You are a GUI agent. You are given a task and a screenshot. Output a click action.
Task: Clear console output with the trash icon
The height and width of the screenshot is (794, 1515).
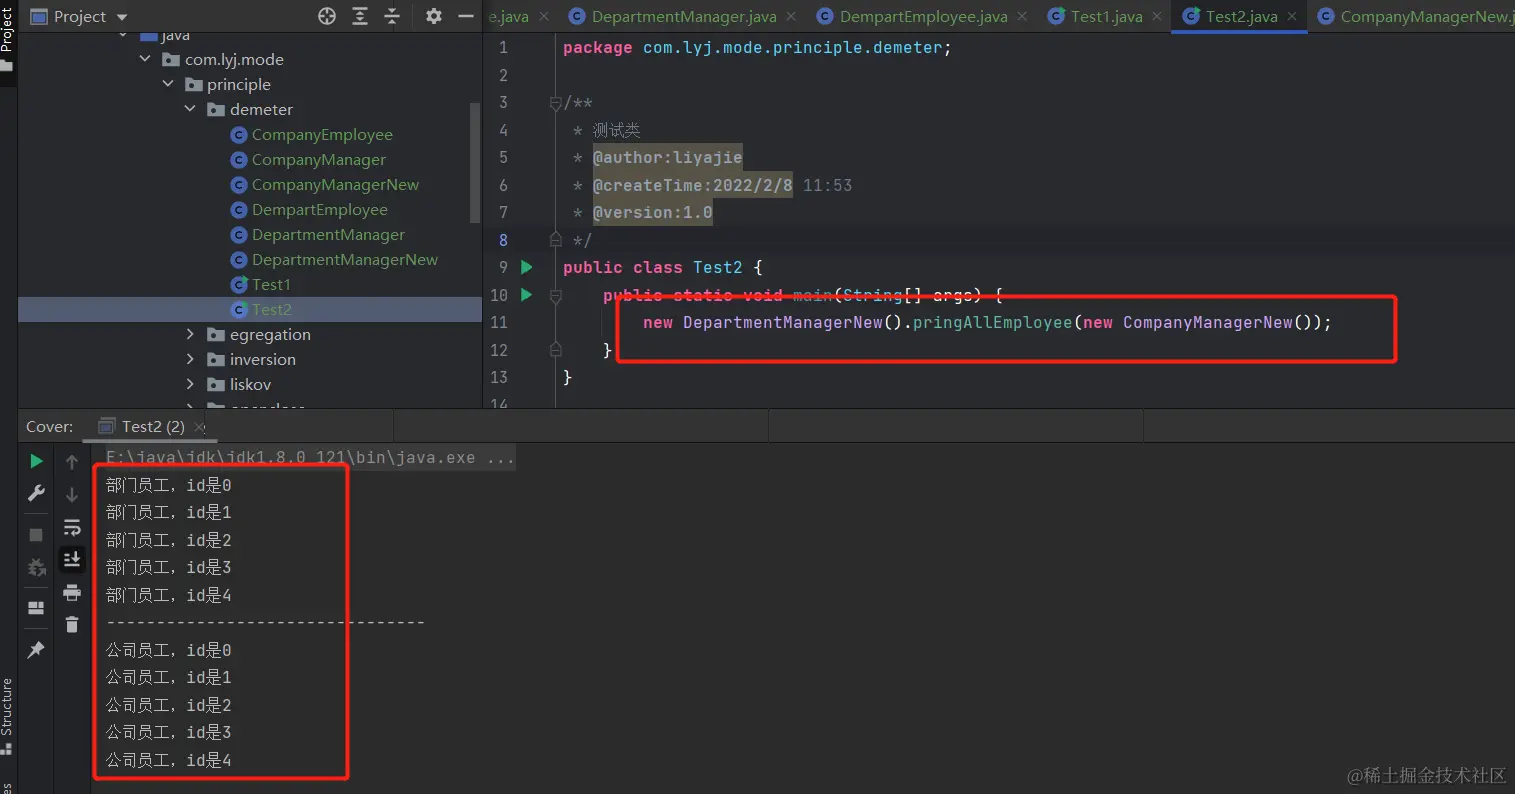(72, 624)
